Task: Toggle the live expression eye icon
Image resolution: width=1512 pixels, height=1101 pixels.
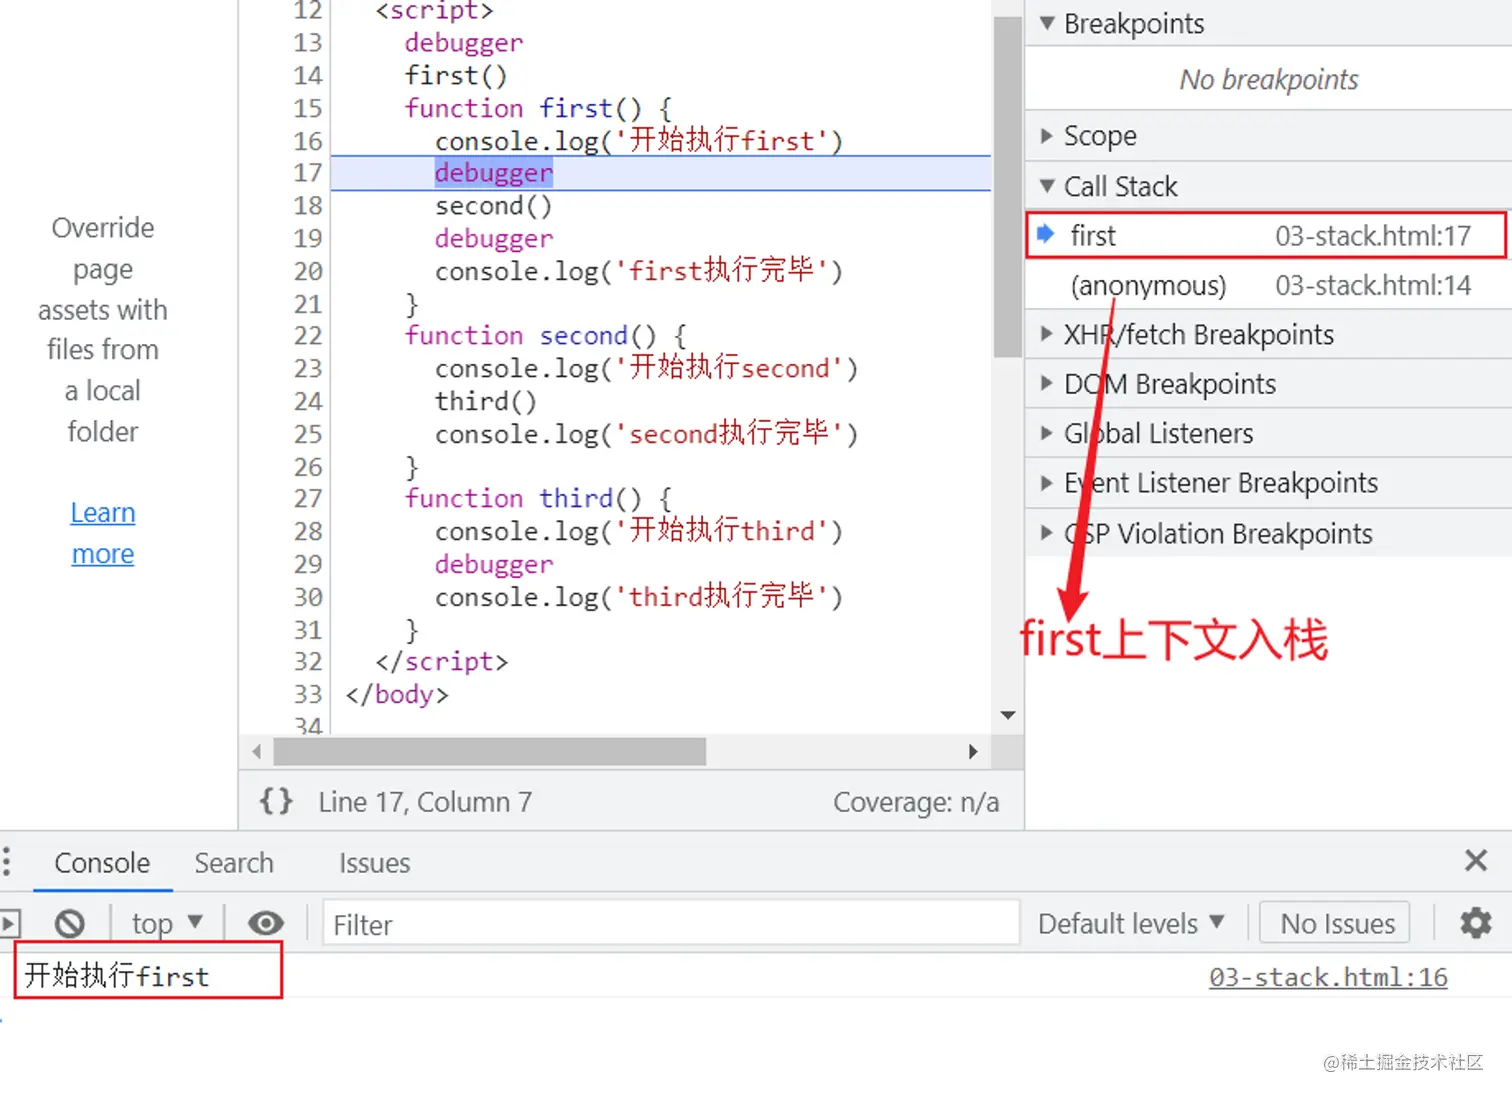Action: [x=265, y=923]
